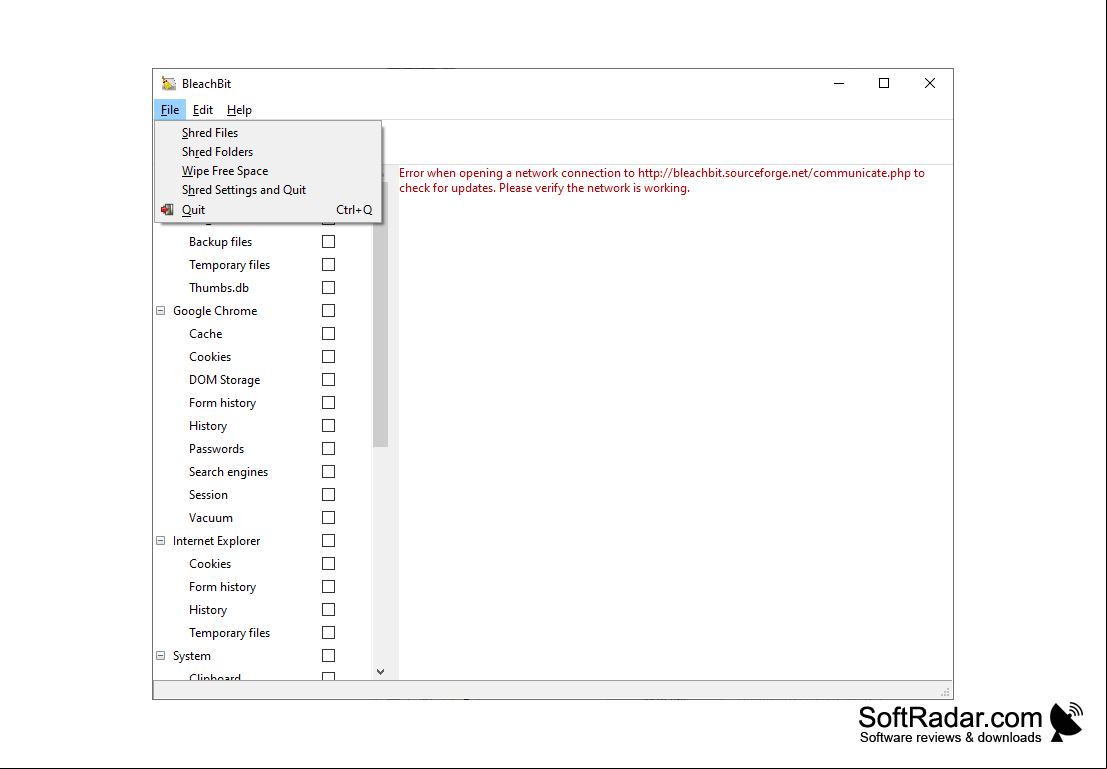Check the System group checkbox

click(x=328, y=656)
